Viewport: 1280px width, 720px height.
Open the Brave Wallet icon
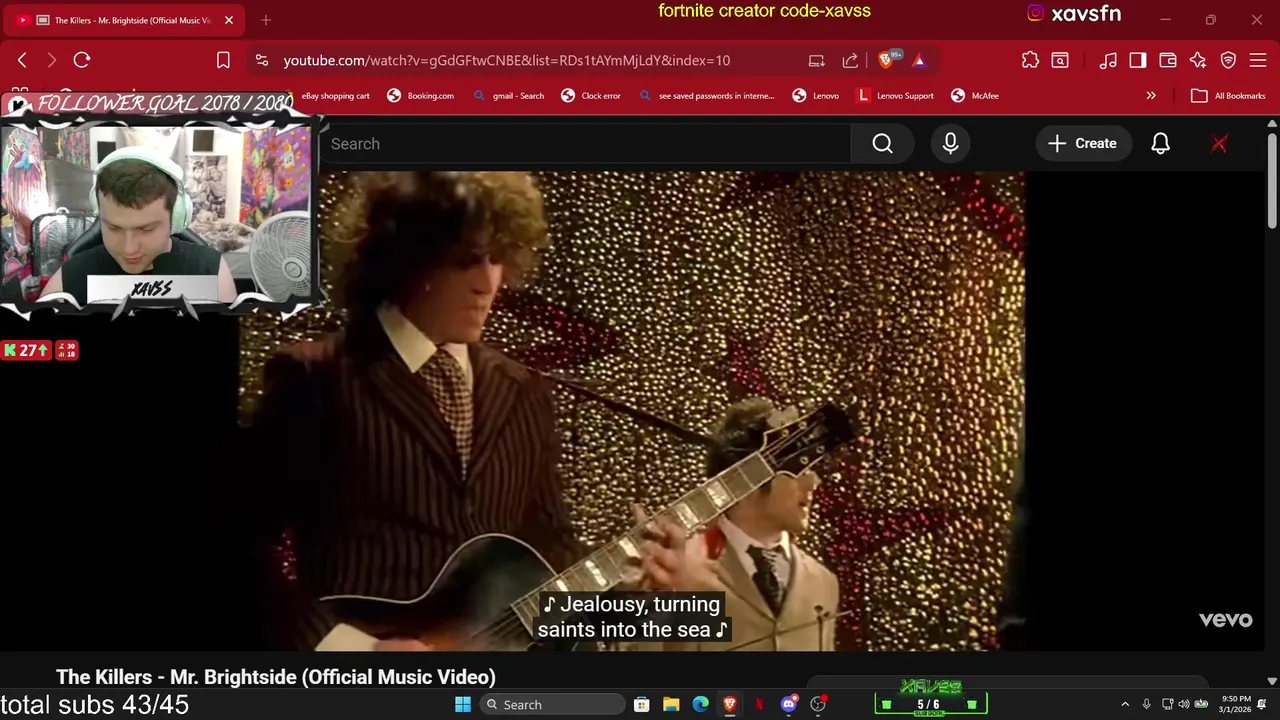coord(1167,60)
